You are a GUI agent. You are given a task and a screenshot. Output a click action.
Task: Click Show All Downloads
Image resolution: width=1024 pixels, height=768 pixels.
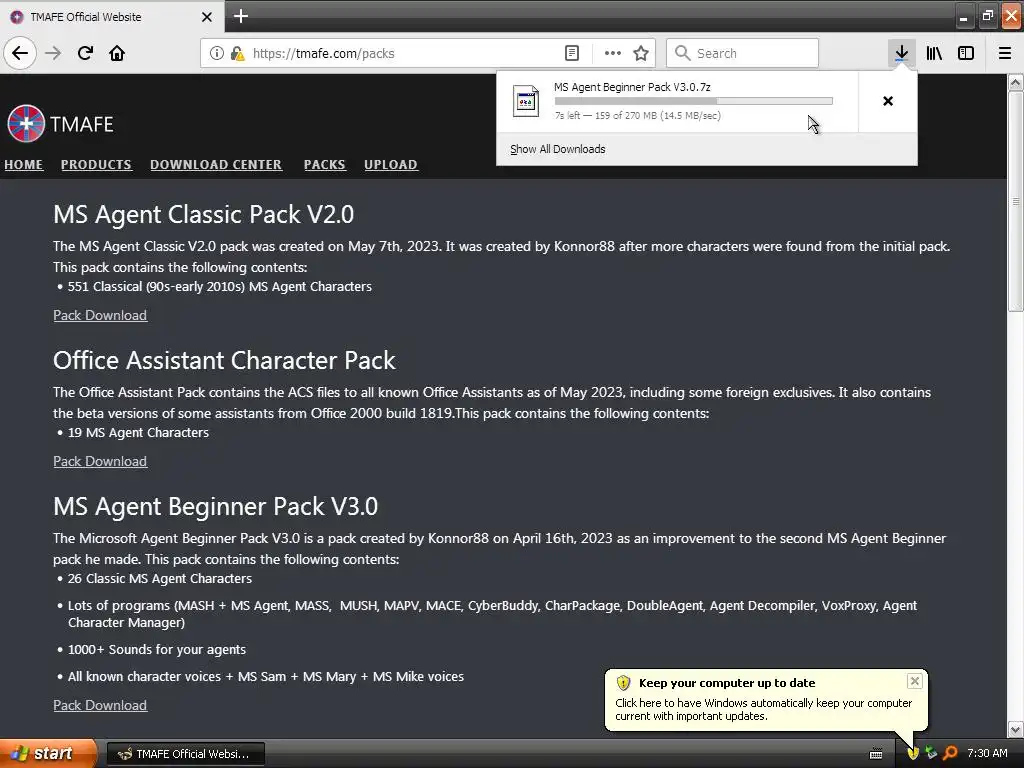pos(558,150)
